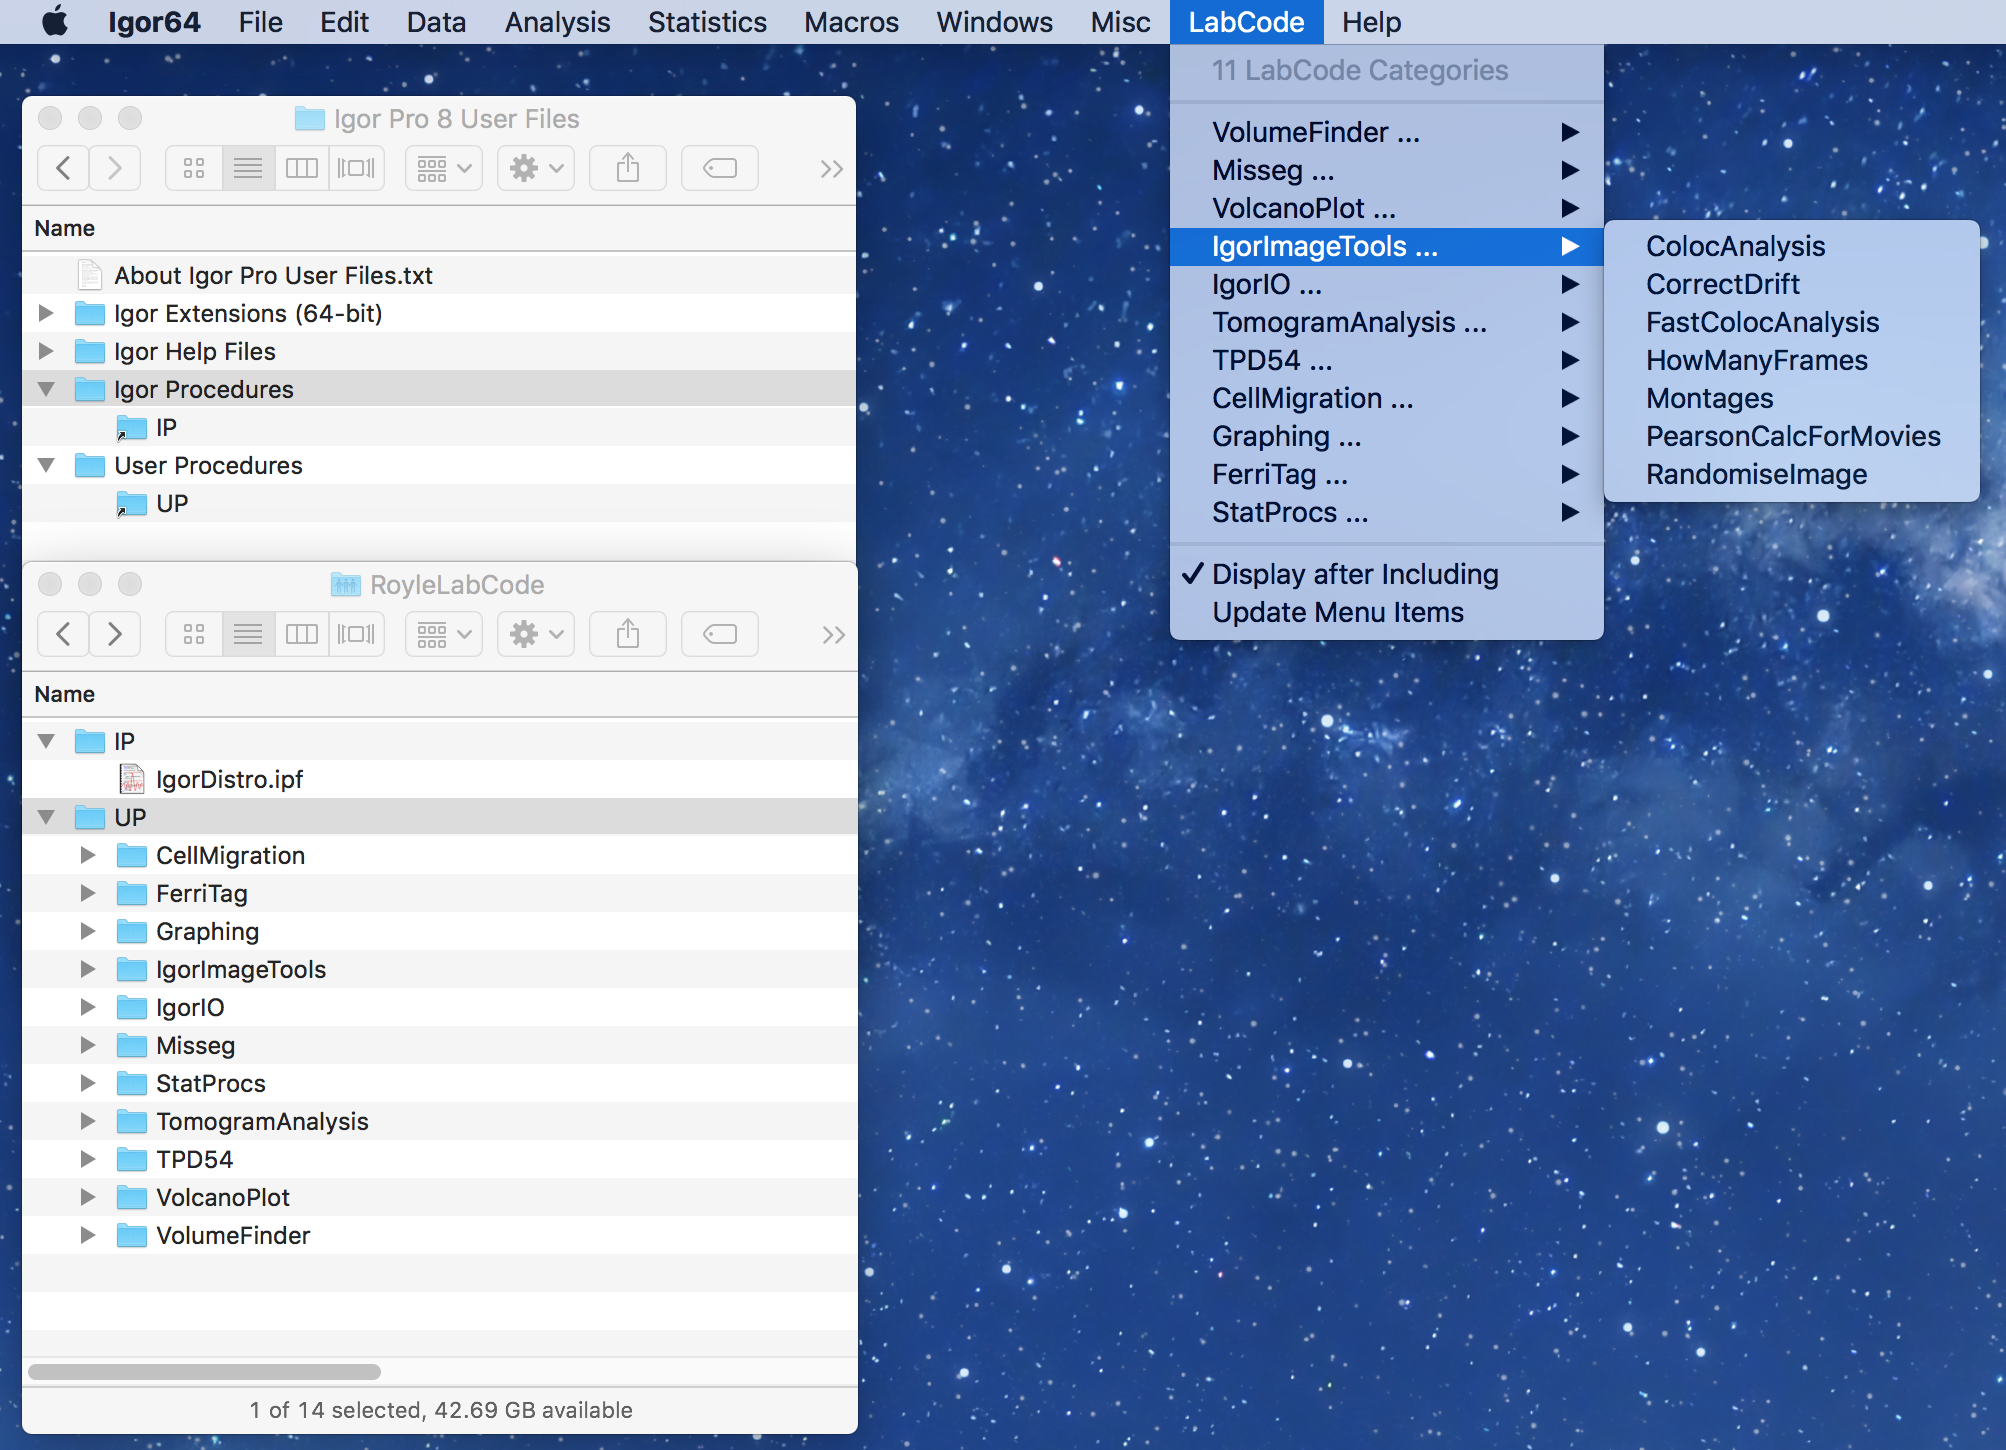Viewport: 2006px width, 1450px height.
Task: Expand CellMigration folder
Action: pyautogui.click(x=88, y=855)
